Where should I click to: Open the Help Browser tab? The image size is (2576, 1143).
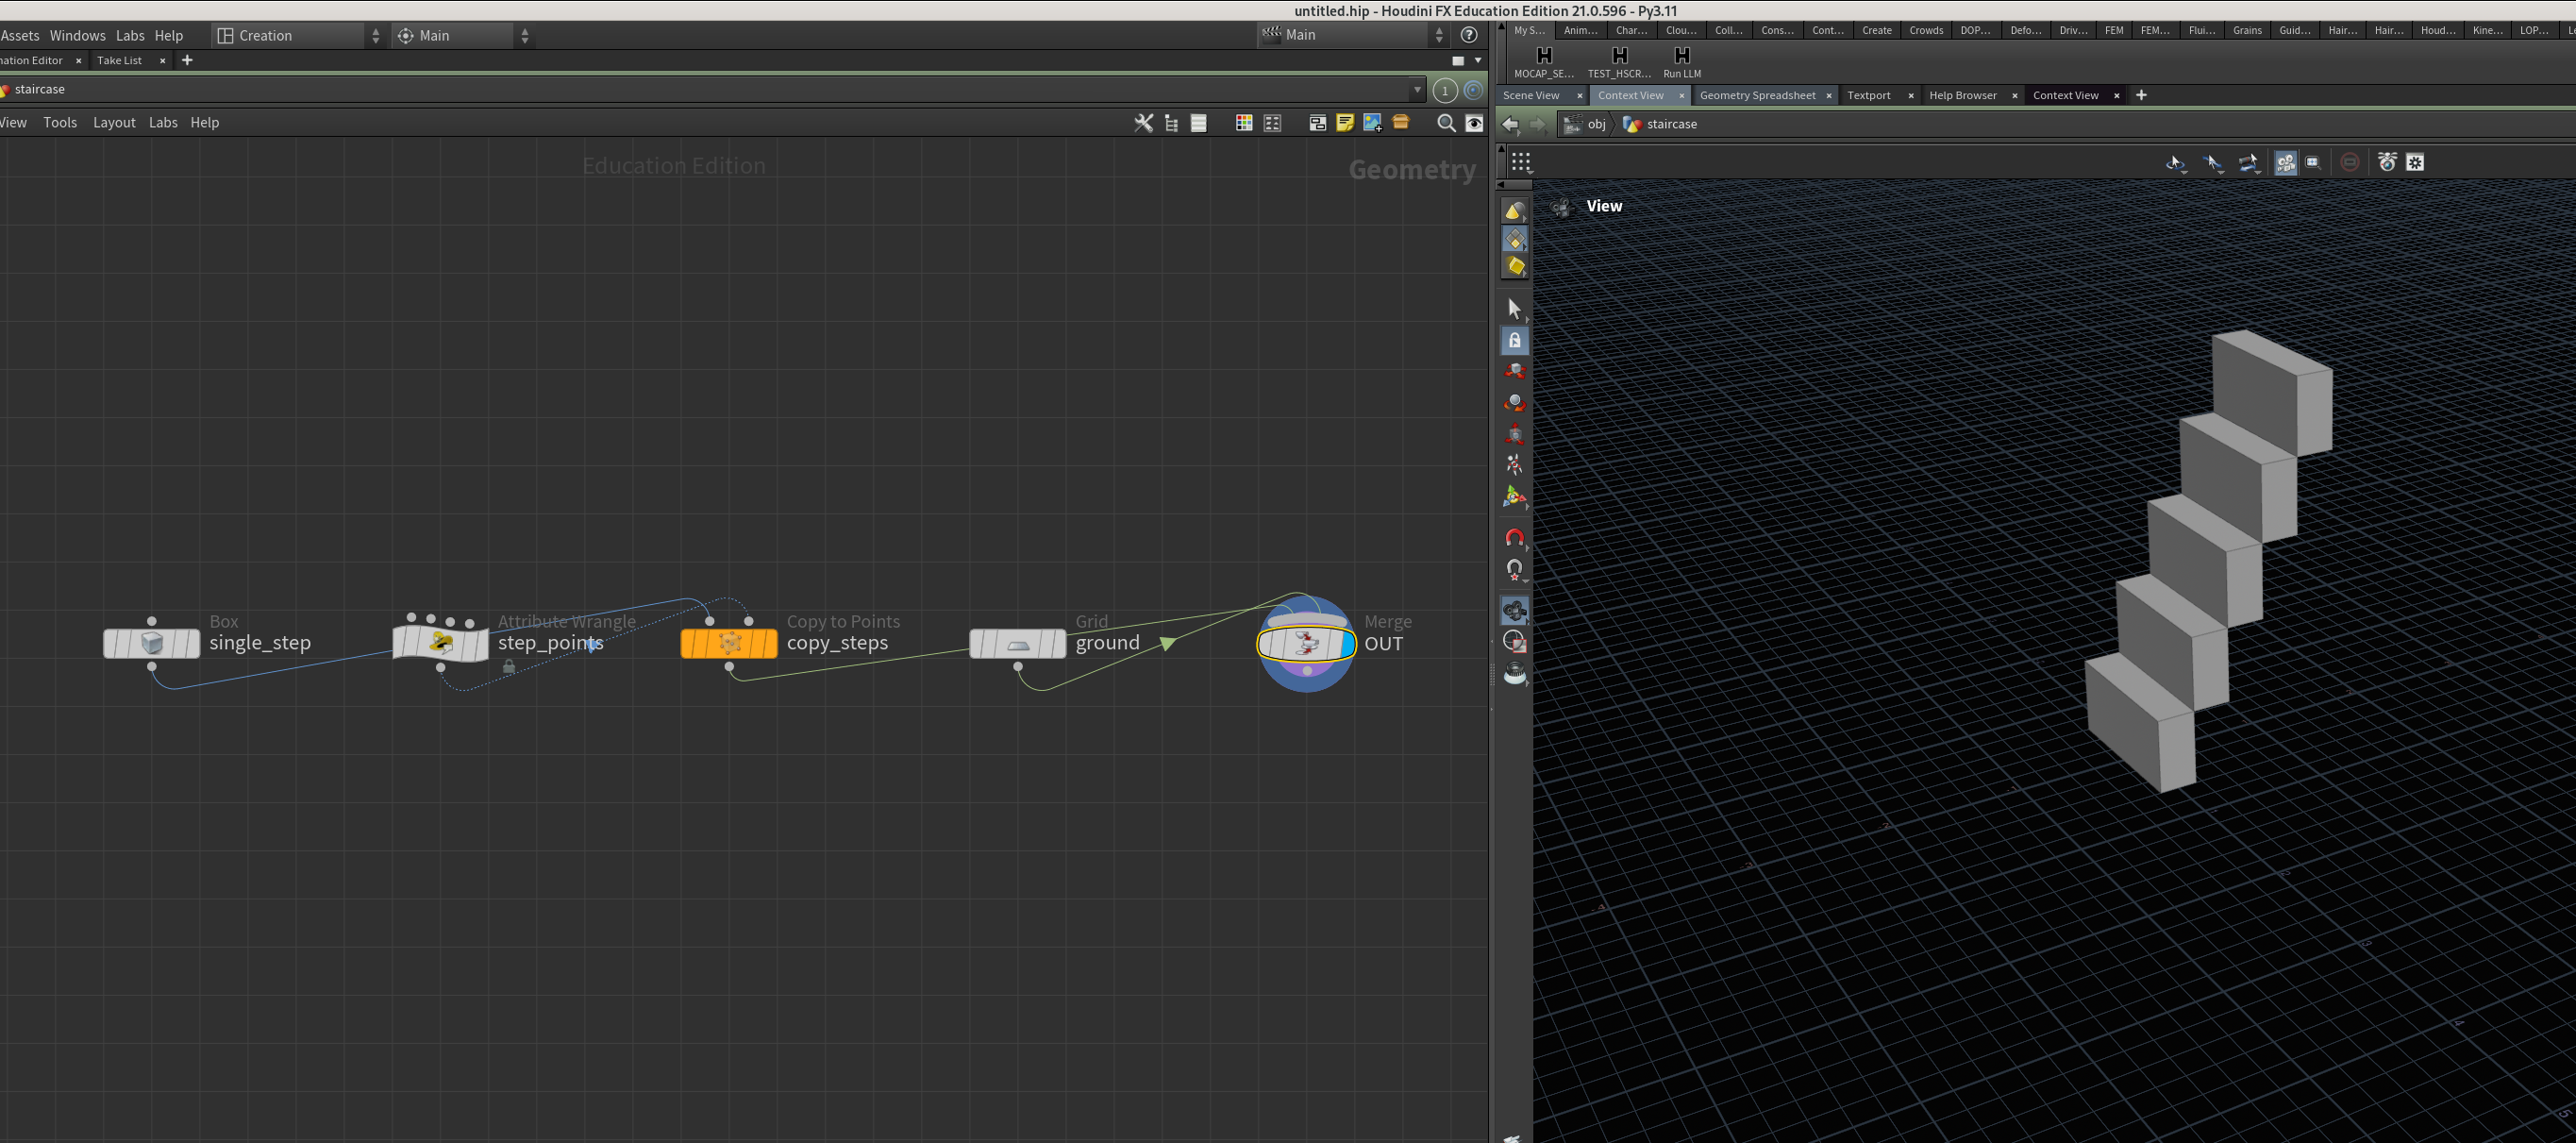1962,96
